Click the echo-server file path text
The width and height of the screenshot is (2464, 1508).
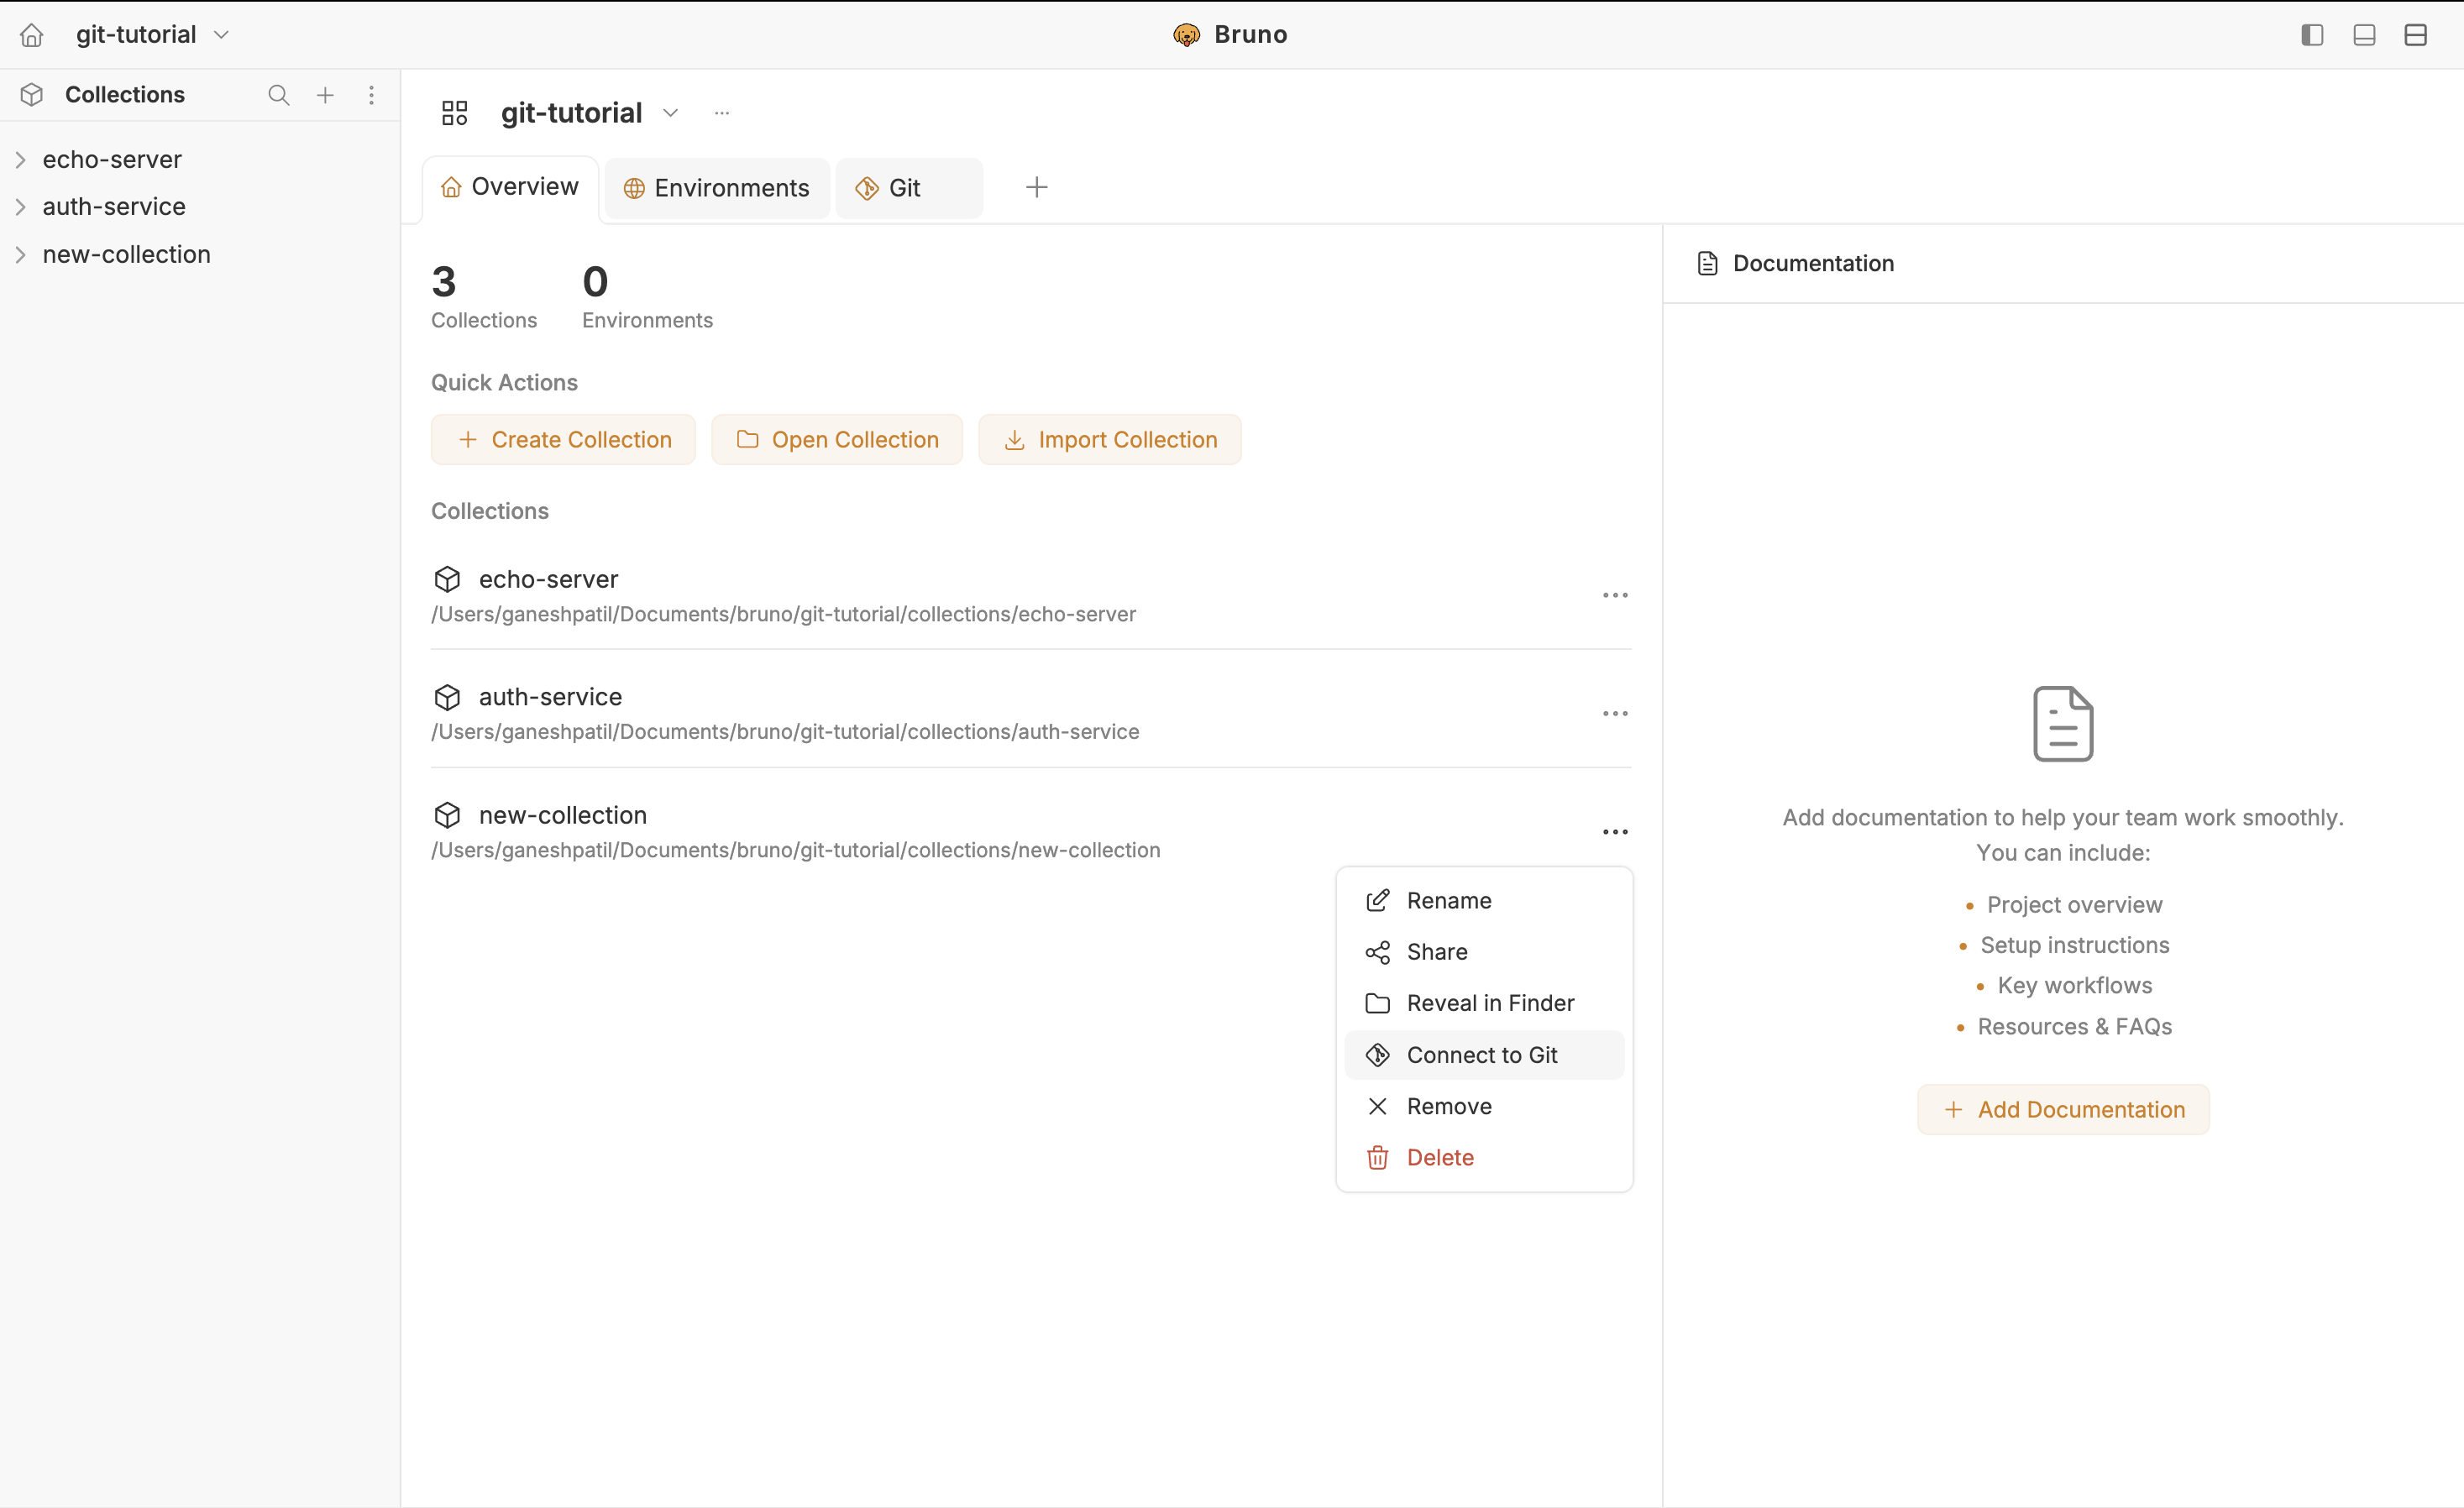tap(783, 615)
